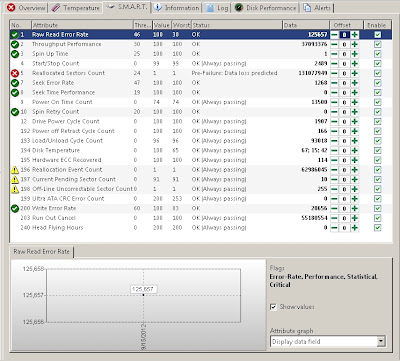The width and height of the screenshot is (400, 361).
Task: Click the warning icon beside Reallocation Event Count
Action: click(15, 170)
